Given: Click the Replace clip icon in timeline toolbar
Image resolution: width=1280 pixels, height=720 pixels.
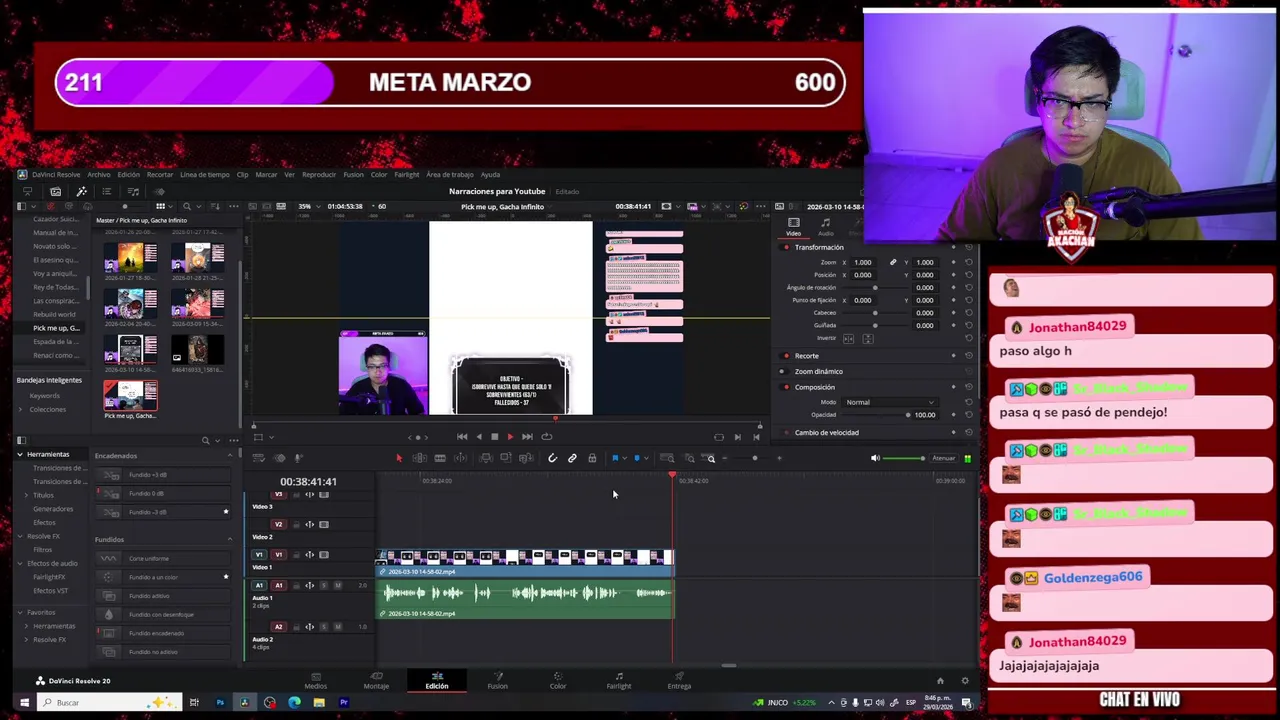Looking at the screenshot, I should (526, 458).
